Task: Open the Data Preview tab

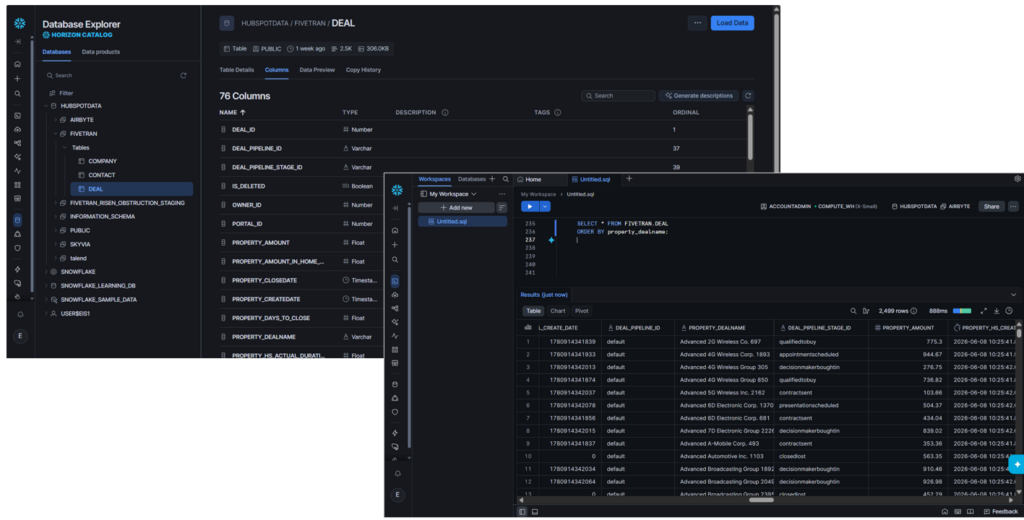Action: [x=317, y=70]
